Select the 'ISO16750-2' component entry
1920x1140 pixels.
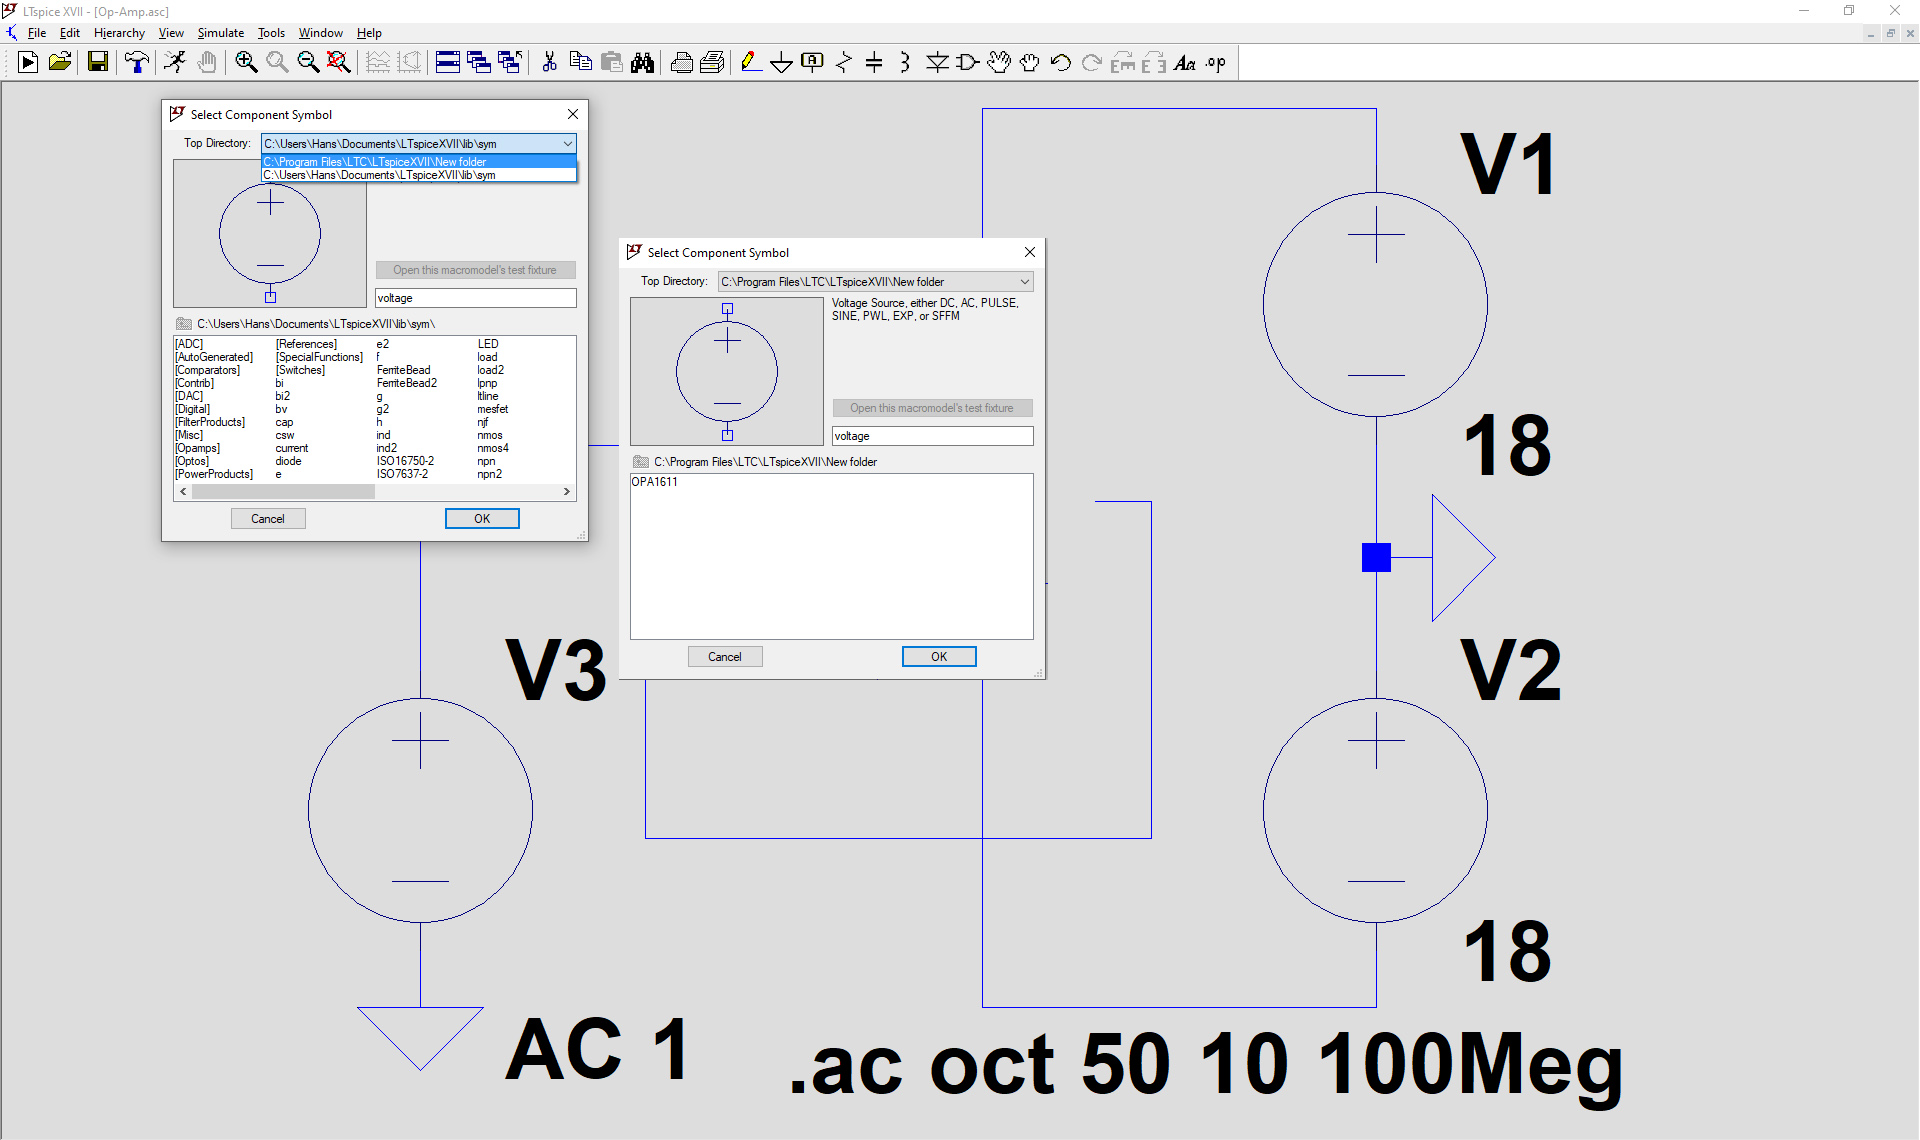pos(405,461)
